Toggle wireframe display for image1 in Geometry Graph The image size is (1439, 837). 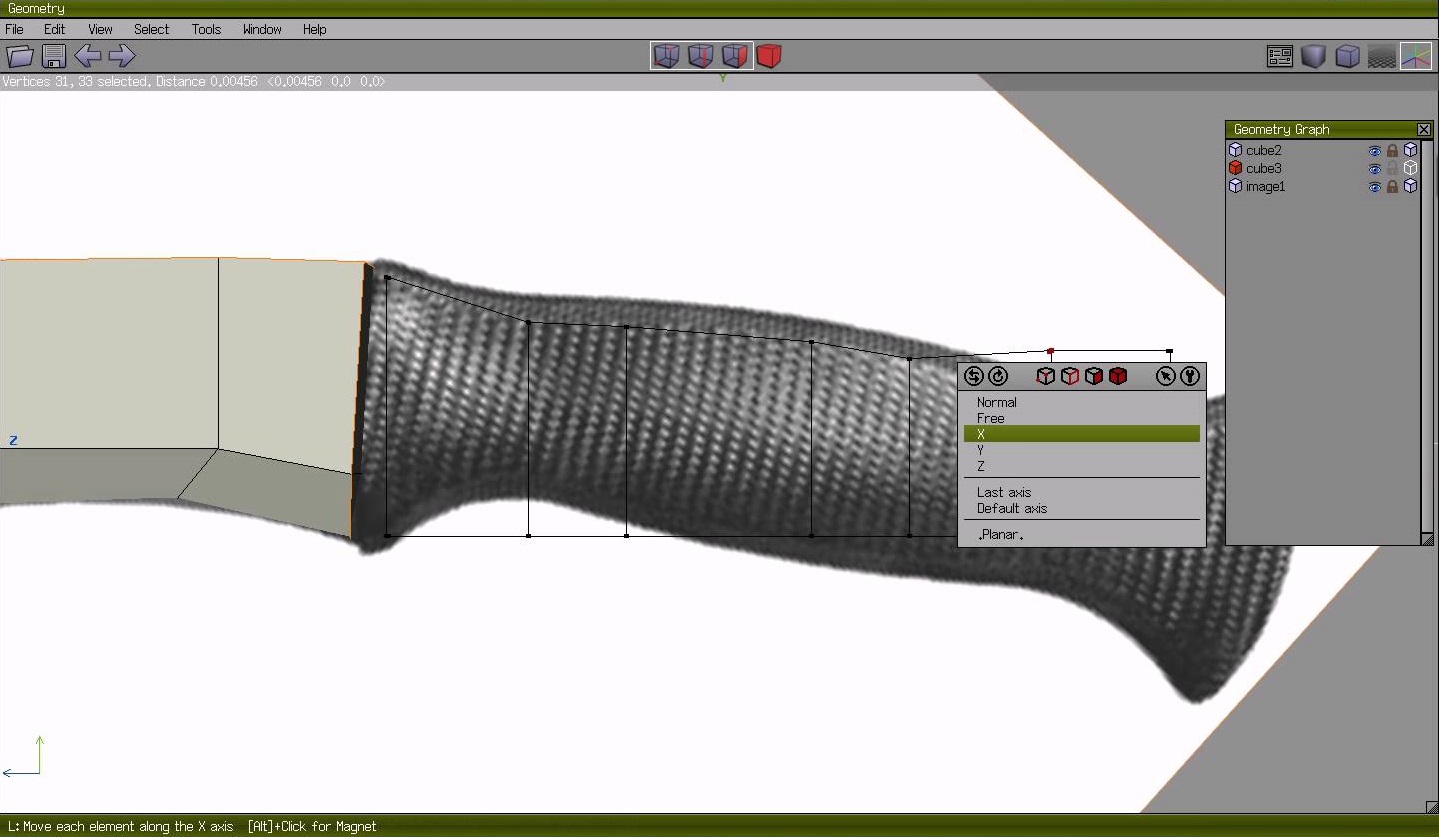coord(1410,187)
